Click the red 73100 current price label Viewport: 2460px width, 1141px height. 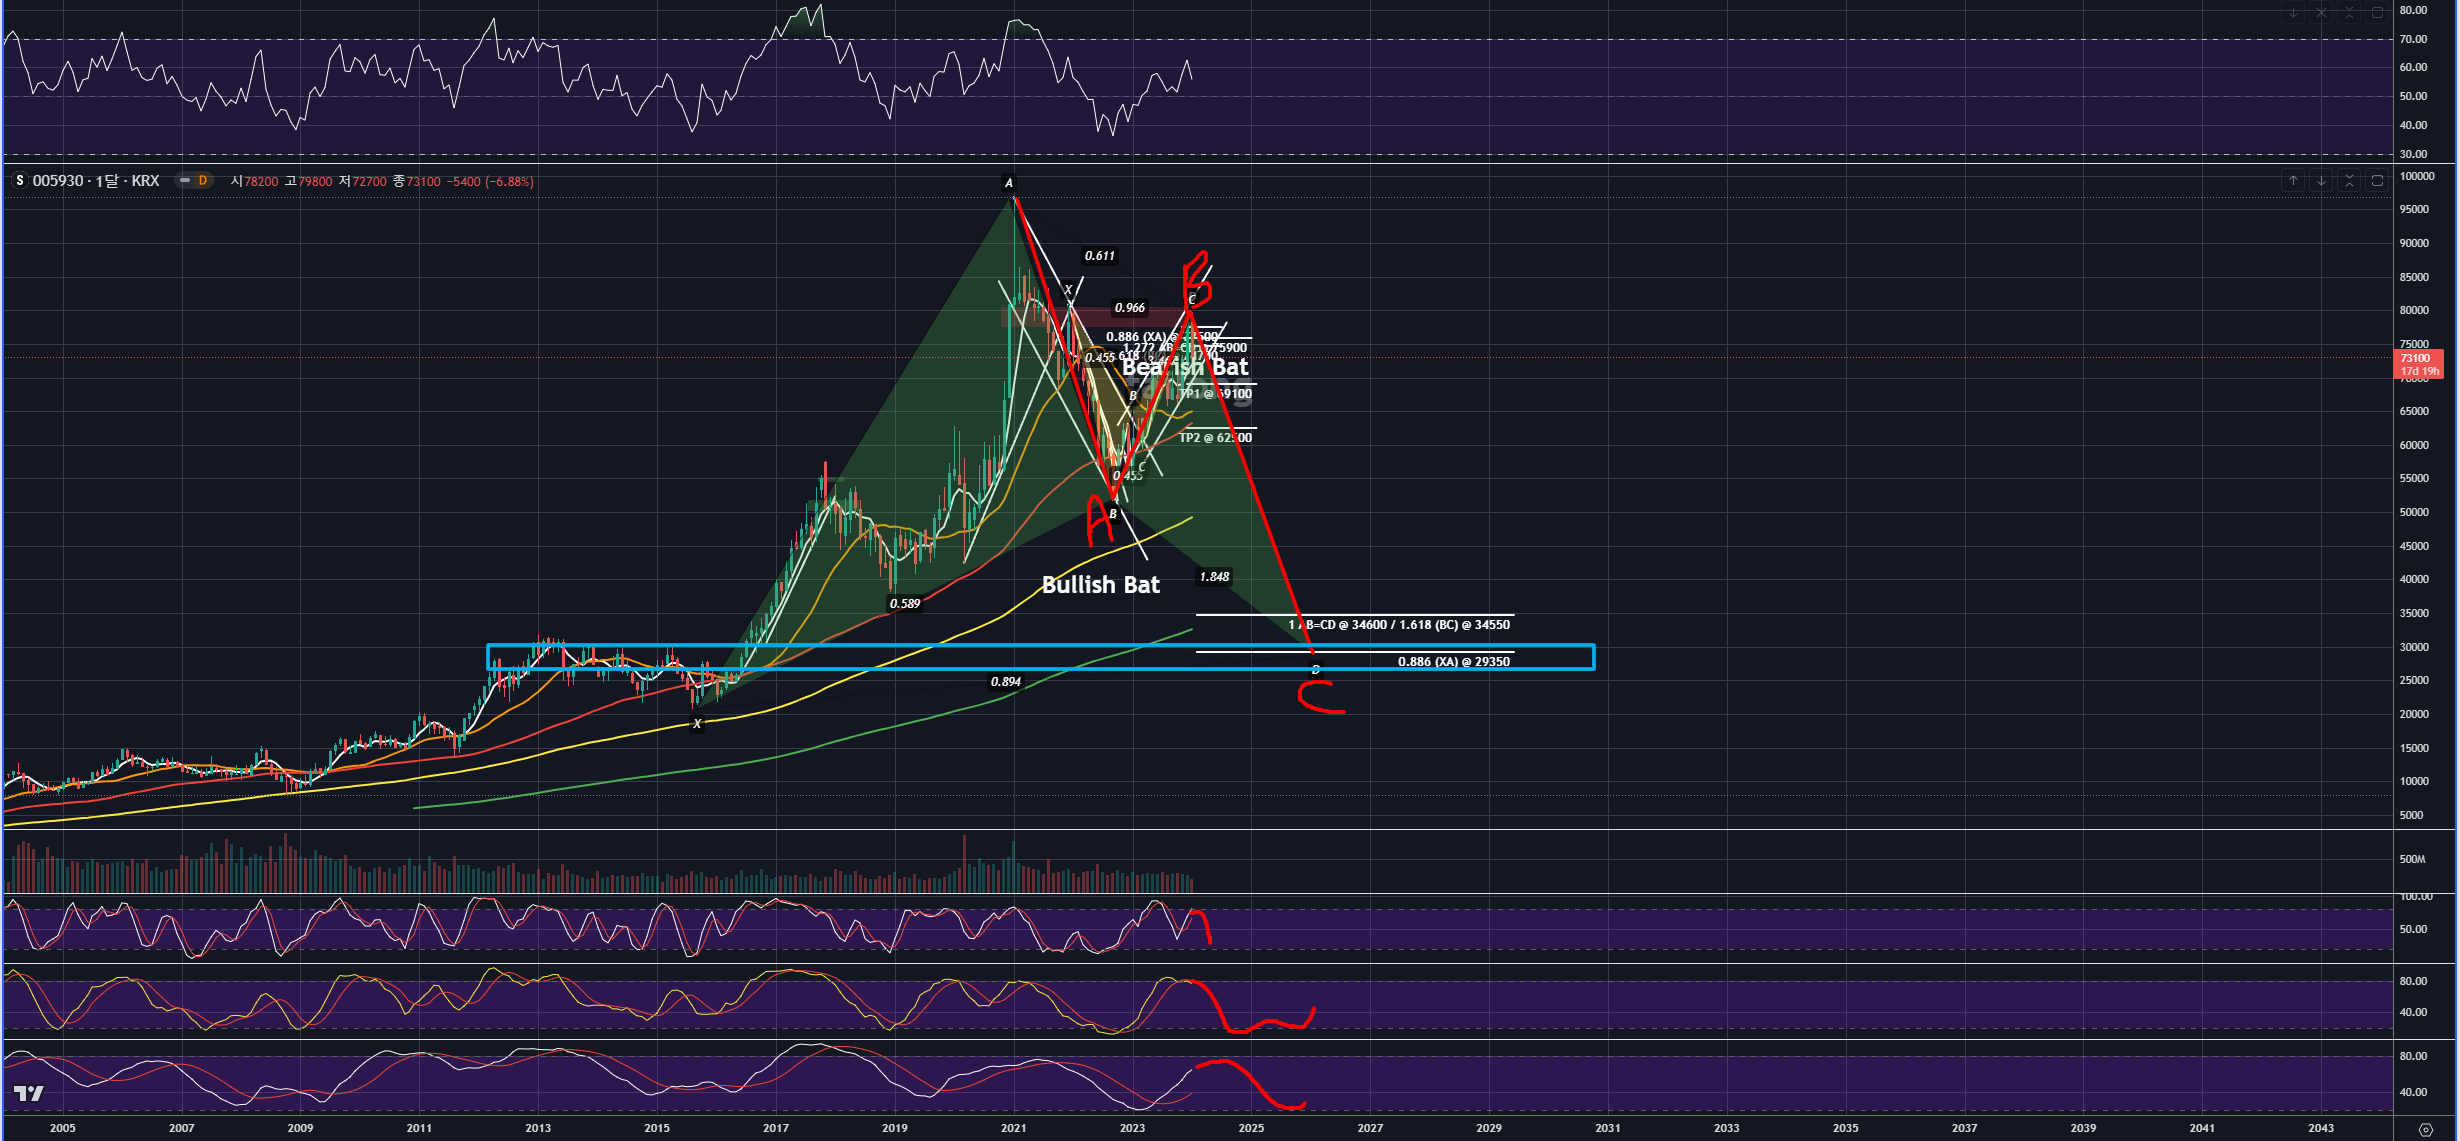click(x=2418, y=358)
